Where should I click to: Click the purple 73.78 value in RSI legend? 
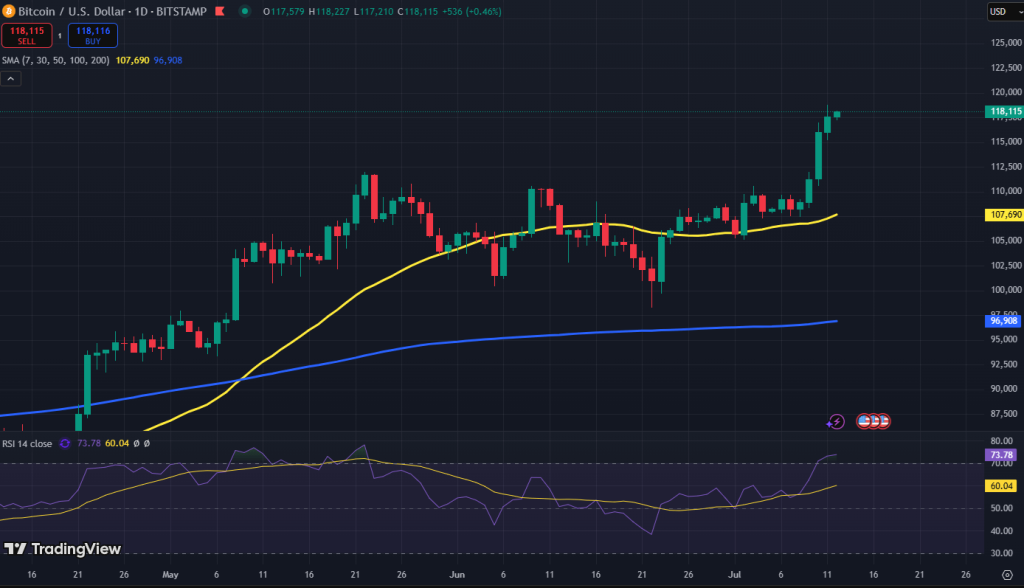(x=89, y=443)
